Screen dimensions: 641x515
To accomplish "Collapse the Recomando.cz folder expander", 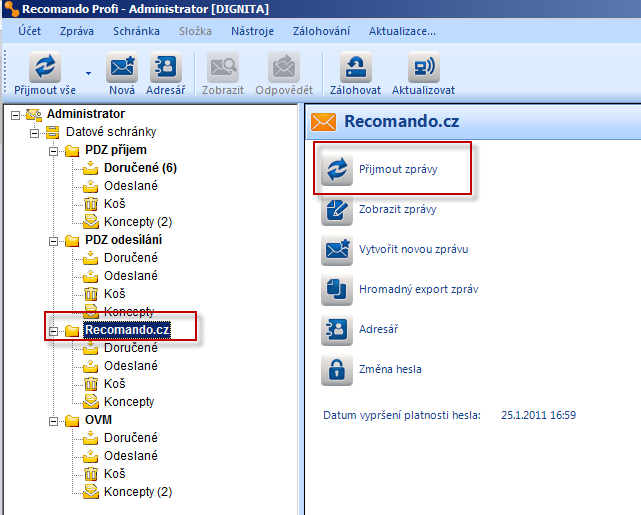I will pos(53,331).
